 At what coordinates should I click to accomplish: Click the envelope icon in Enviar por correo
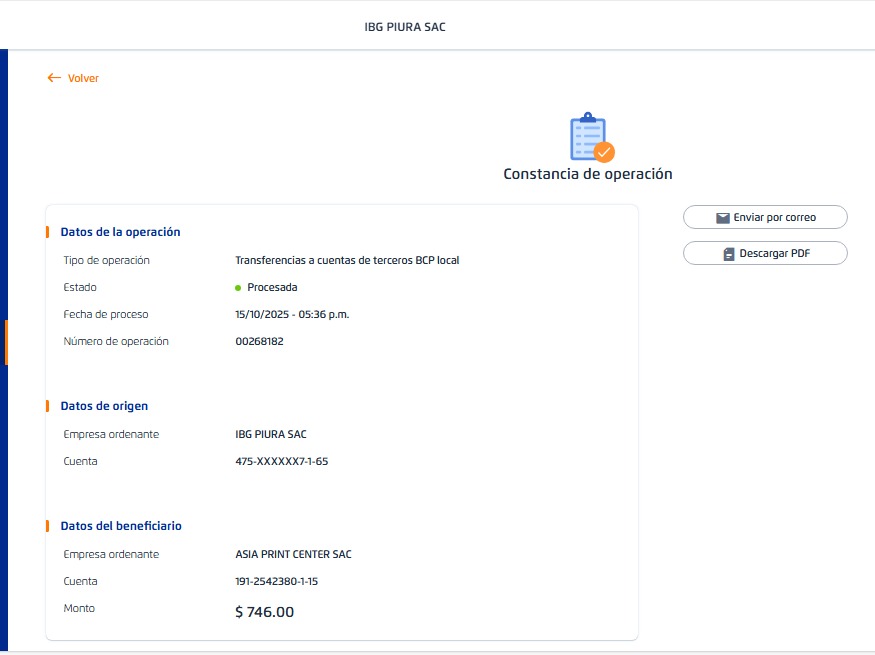[x=722, y=218]
